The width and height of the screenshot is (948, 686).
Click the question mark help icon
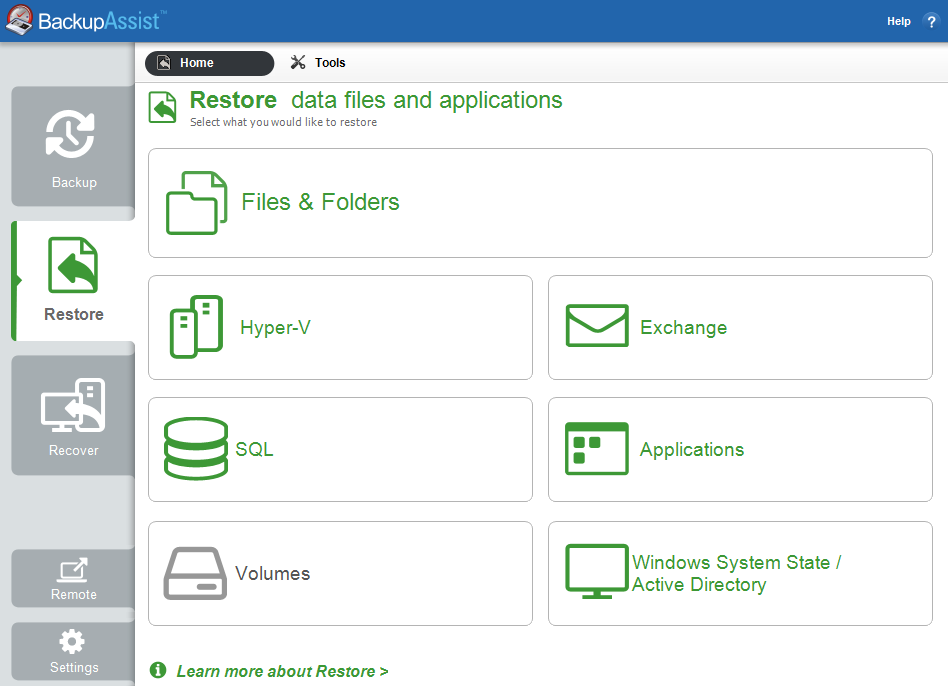pyautogui.click(x=931, y=21)
